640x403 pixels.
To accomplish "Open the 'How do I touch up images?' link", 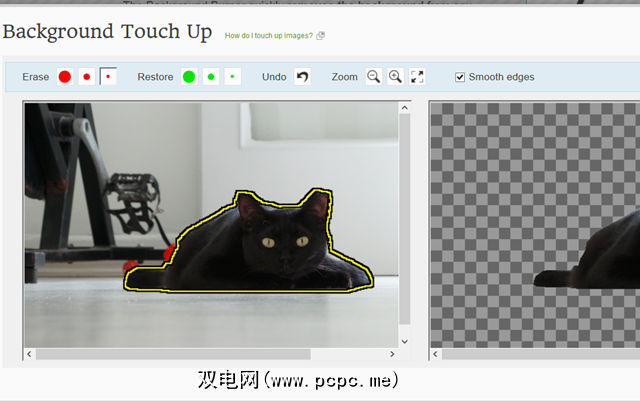I will pyautogui.click(x=269, y=36).
